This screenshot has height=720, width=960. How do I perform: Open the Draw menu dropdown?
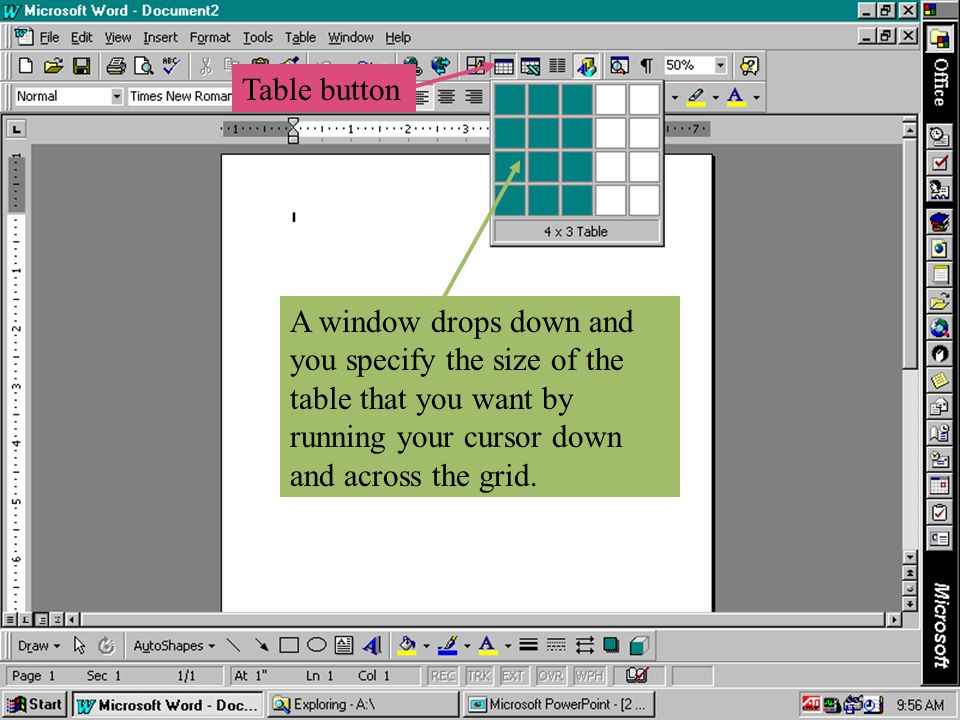[x=39, y=646]
